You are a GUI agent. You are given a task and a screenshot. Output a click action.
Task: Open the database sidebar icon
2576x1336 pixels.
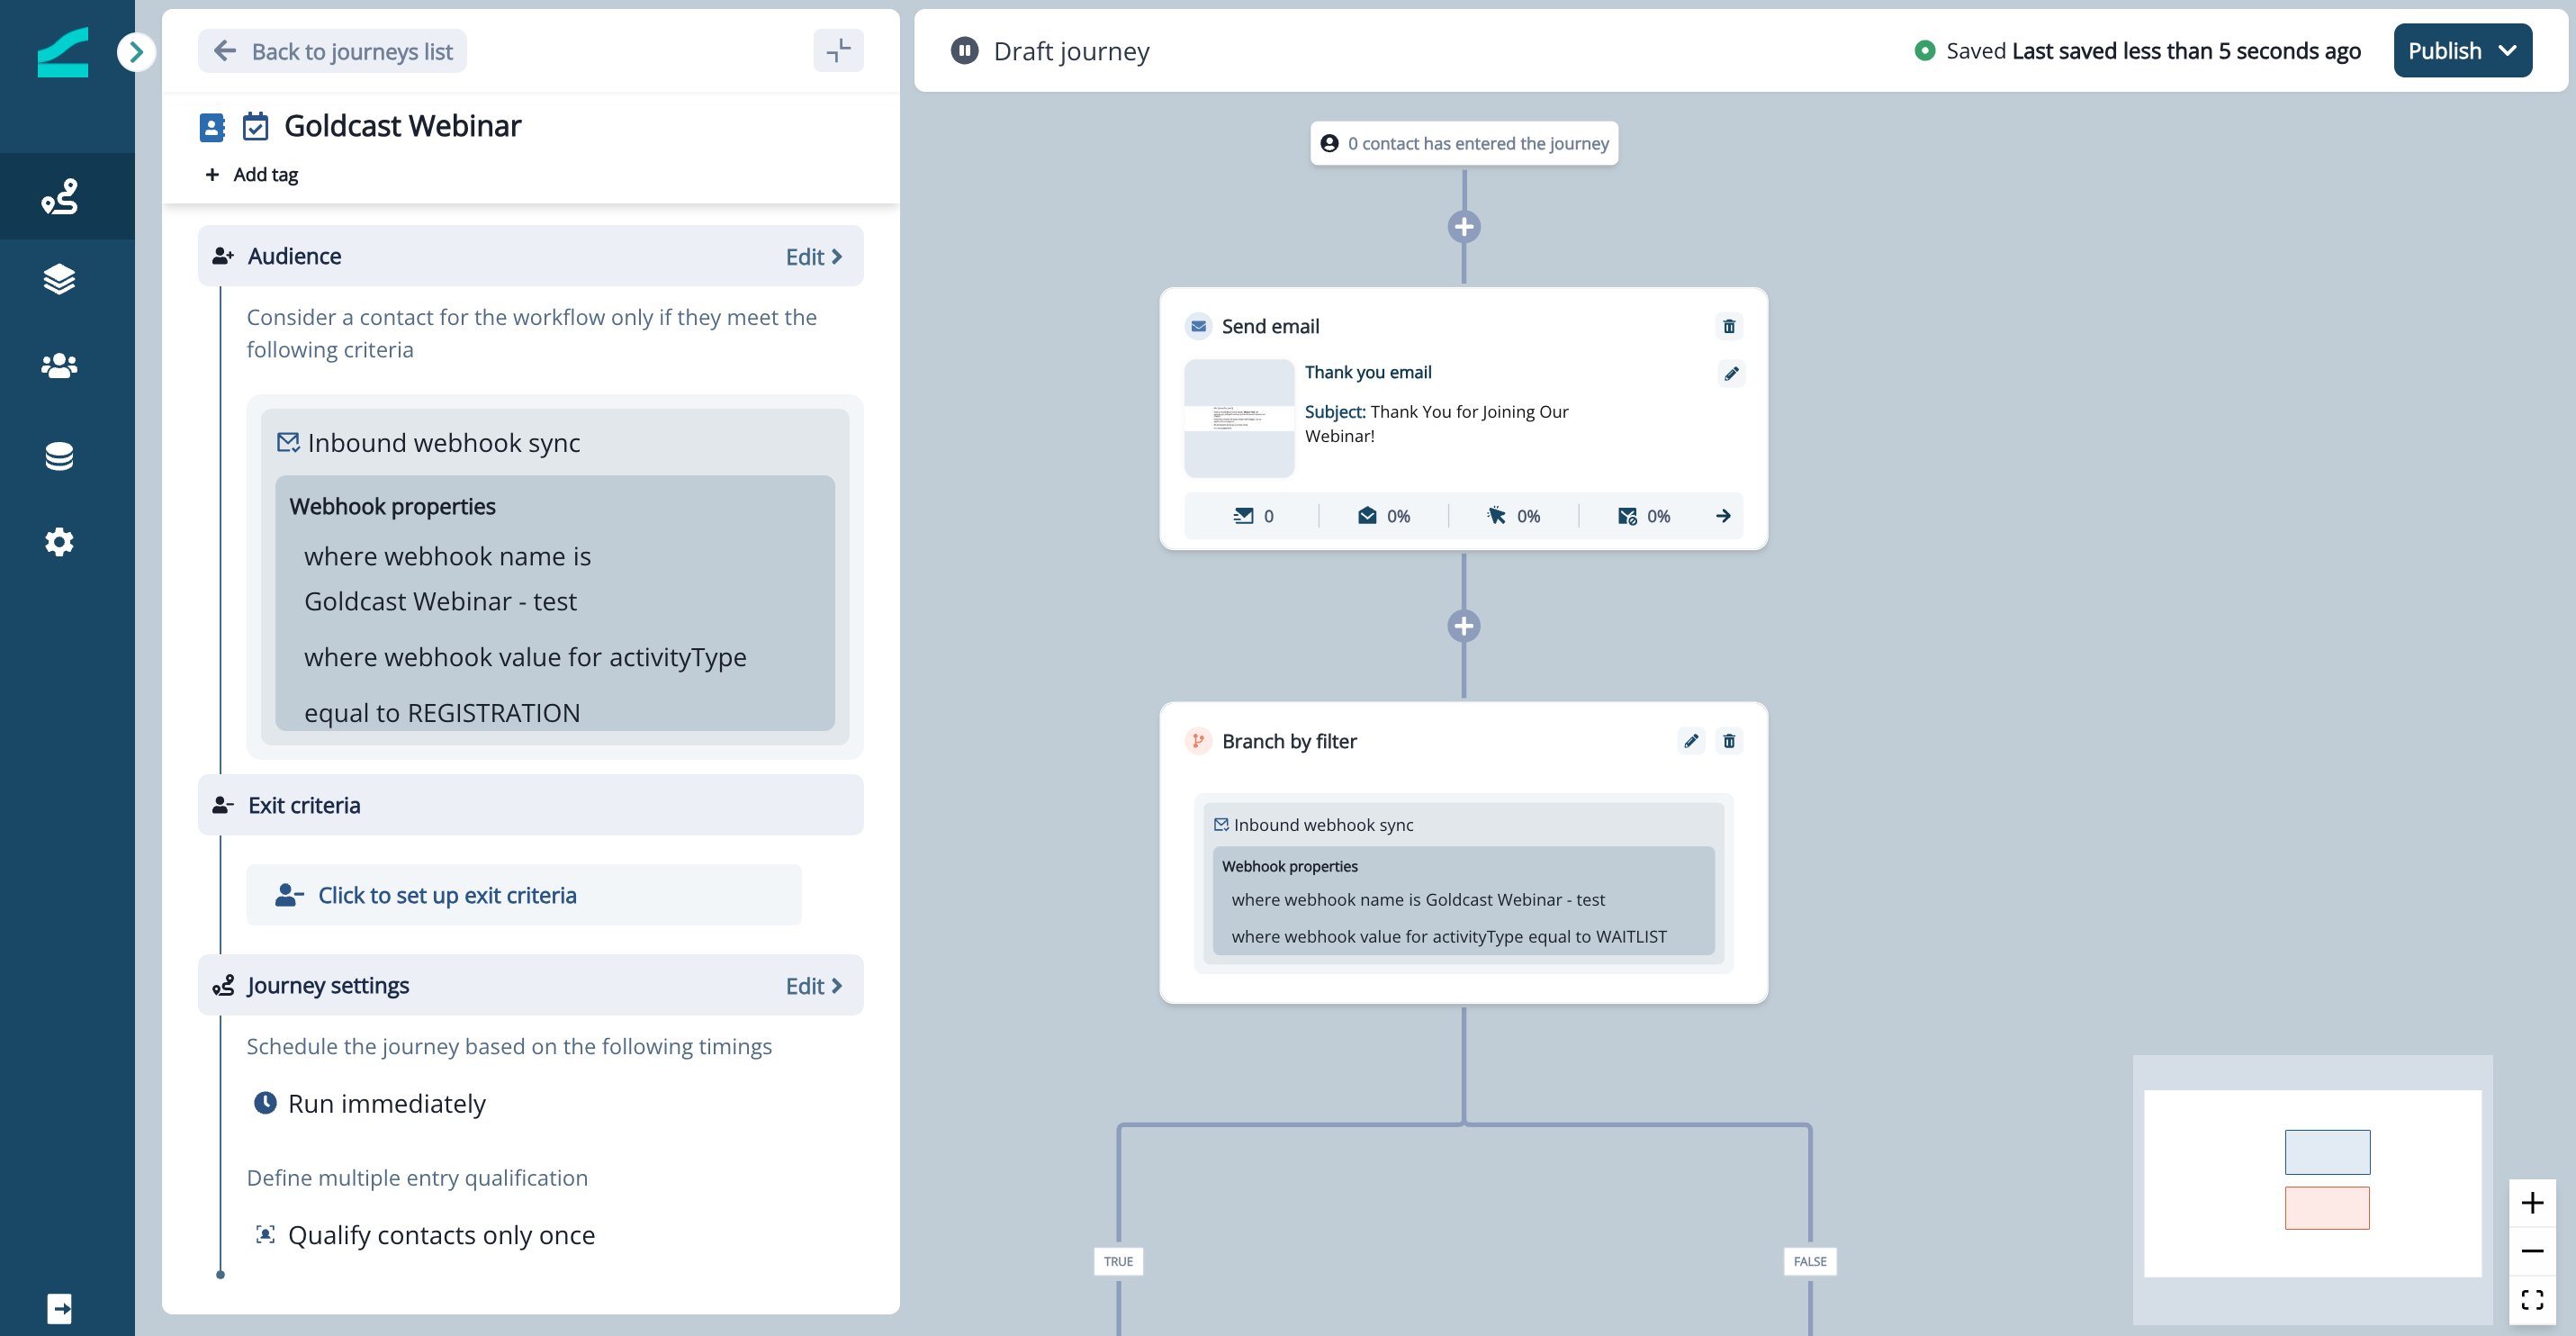pyautogui.click(x=60, y=456)
